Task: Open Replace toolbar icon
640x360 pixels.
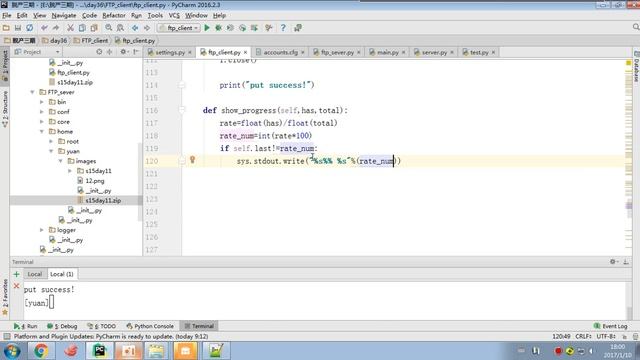Action: click(x=120, y=28)
